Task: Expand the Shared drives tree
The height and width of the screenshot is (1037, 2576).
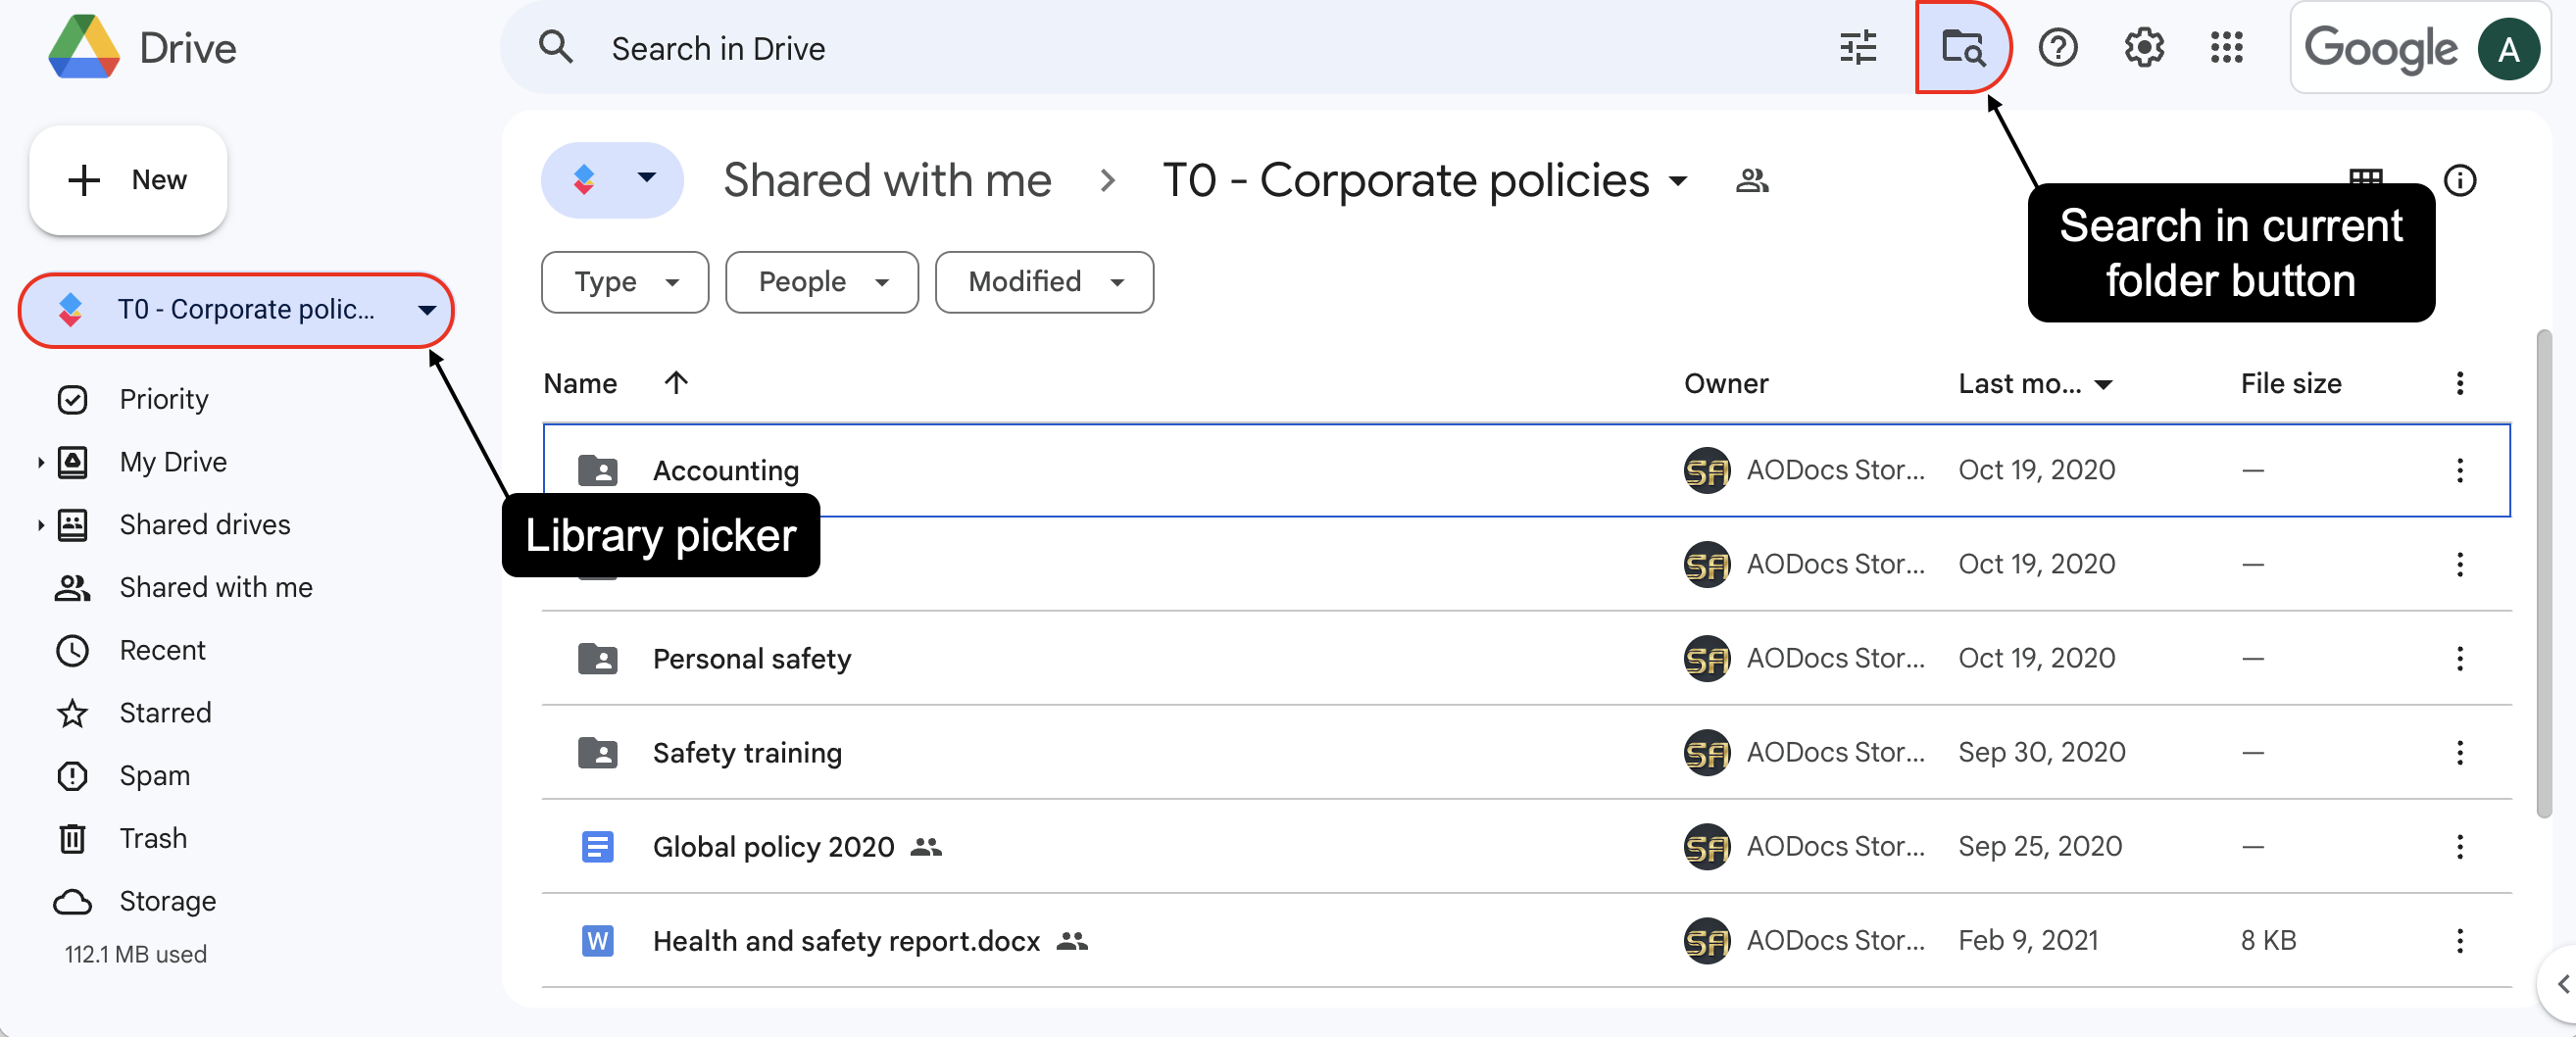Action: point(40,525)
